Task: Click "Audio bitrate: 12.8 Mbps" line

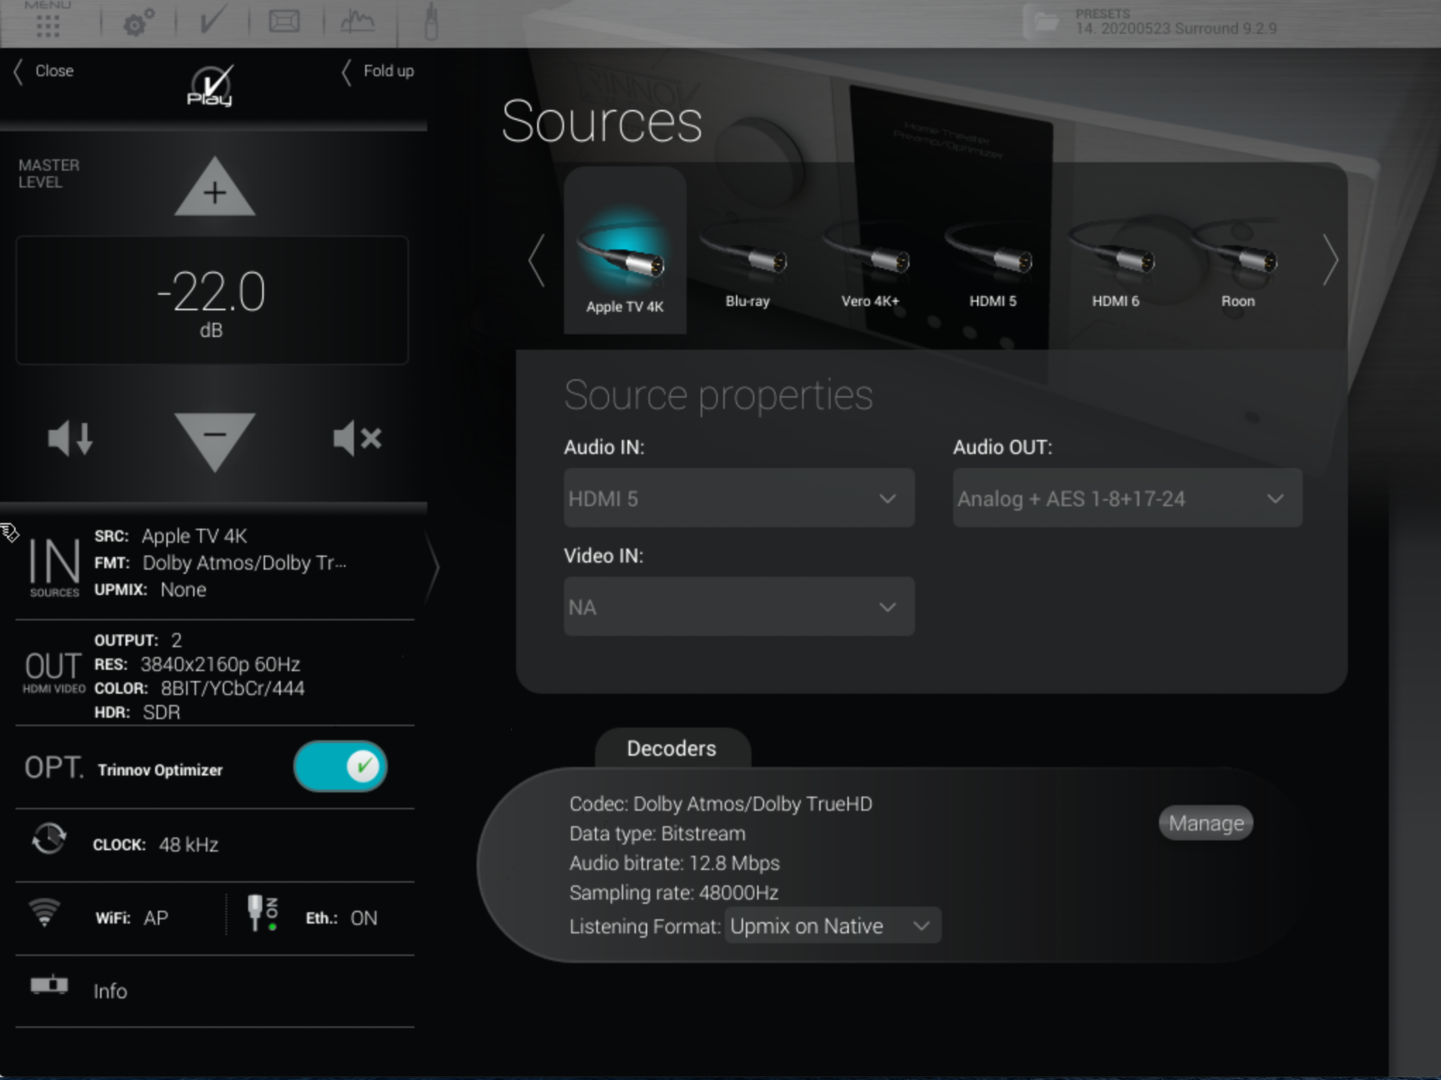Action: pyautogui.click(x=675, y=863)
